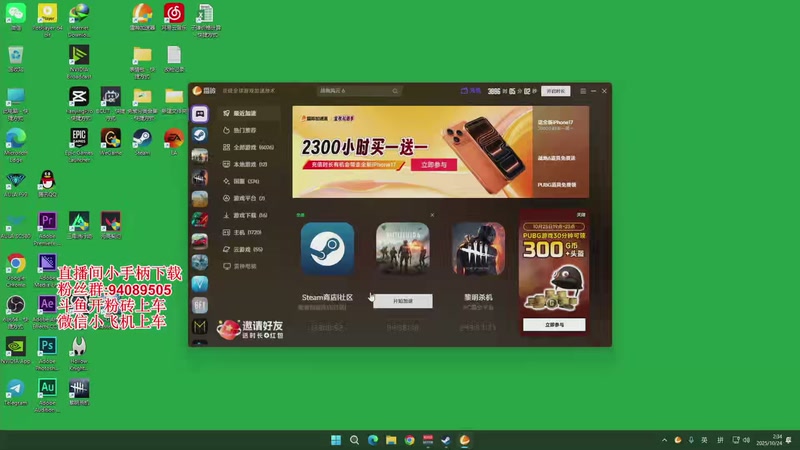Image resolution: width=800 pixels, height=450 pixels.
Task: Select the PUBG promo entry on the banner's right list
Action: click(557, 185)
